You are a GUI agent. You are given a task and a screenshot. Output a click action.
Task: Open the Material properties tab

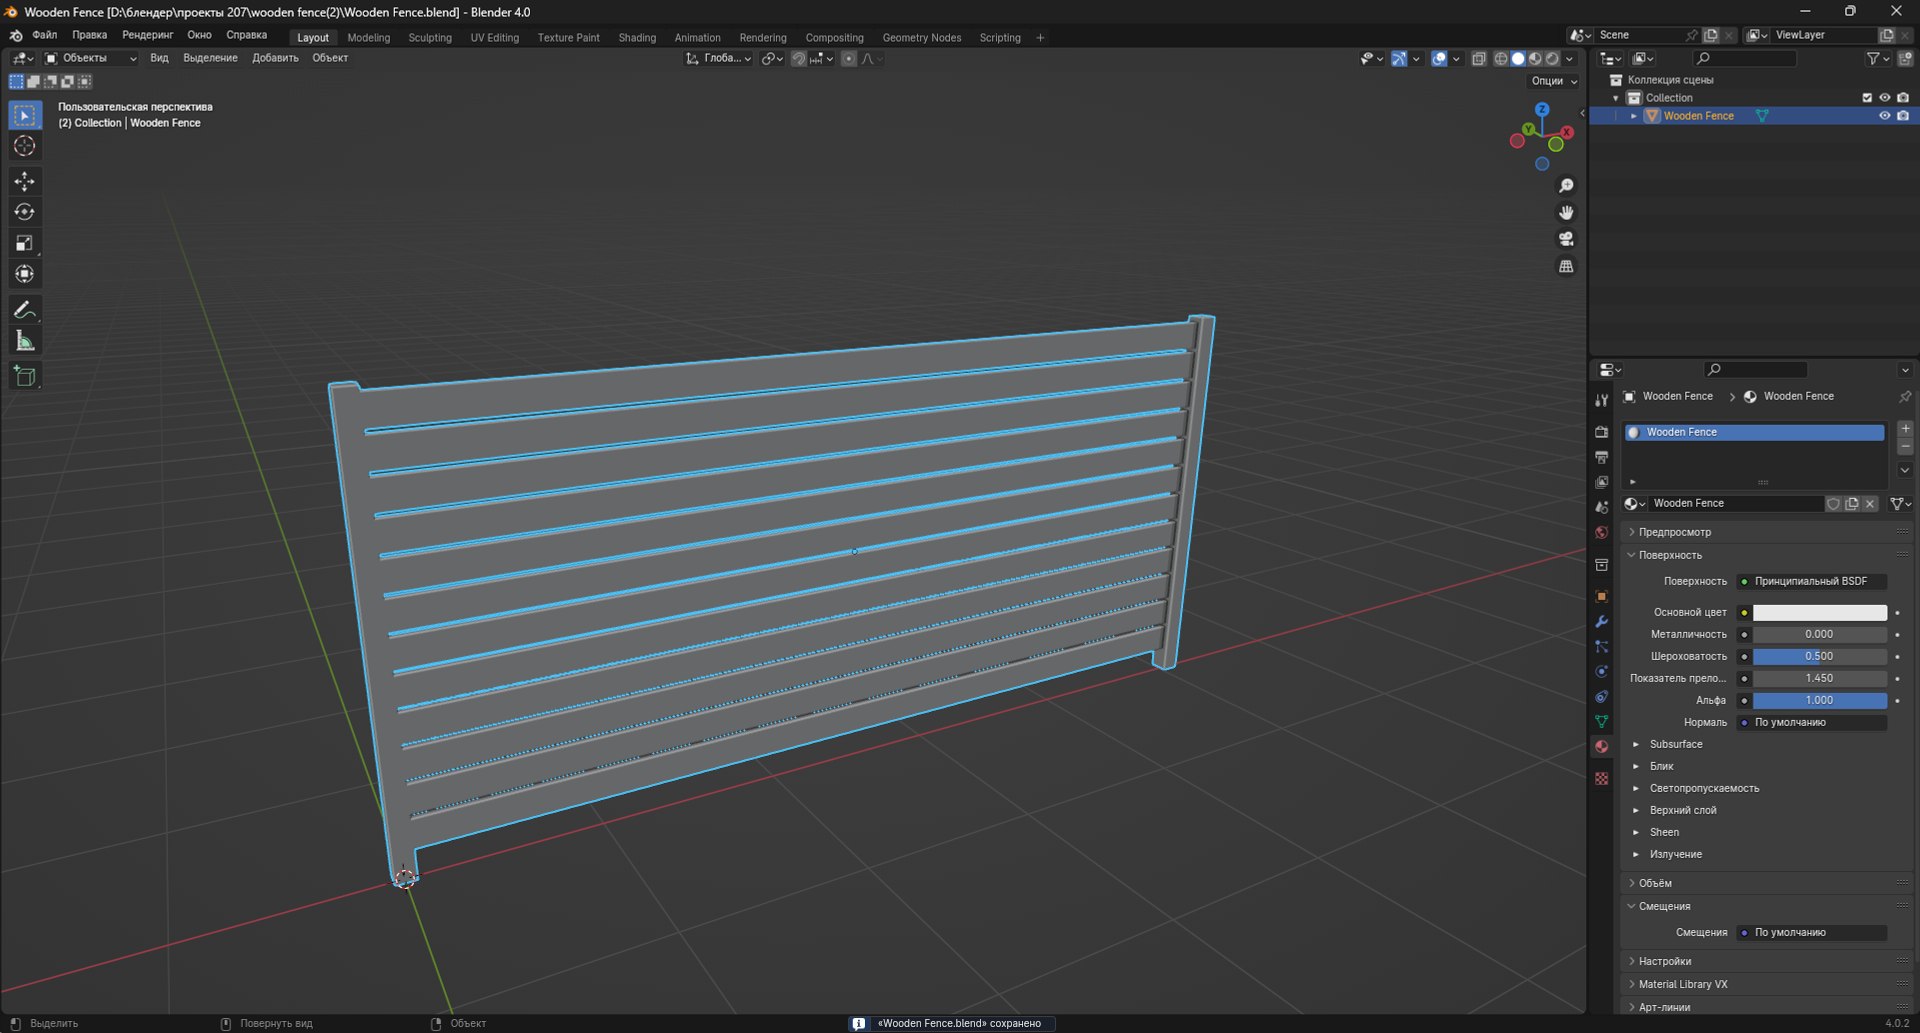(x=1602, y=747)
